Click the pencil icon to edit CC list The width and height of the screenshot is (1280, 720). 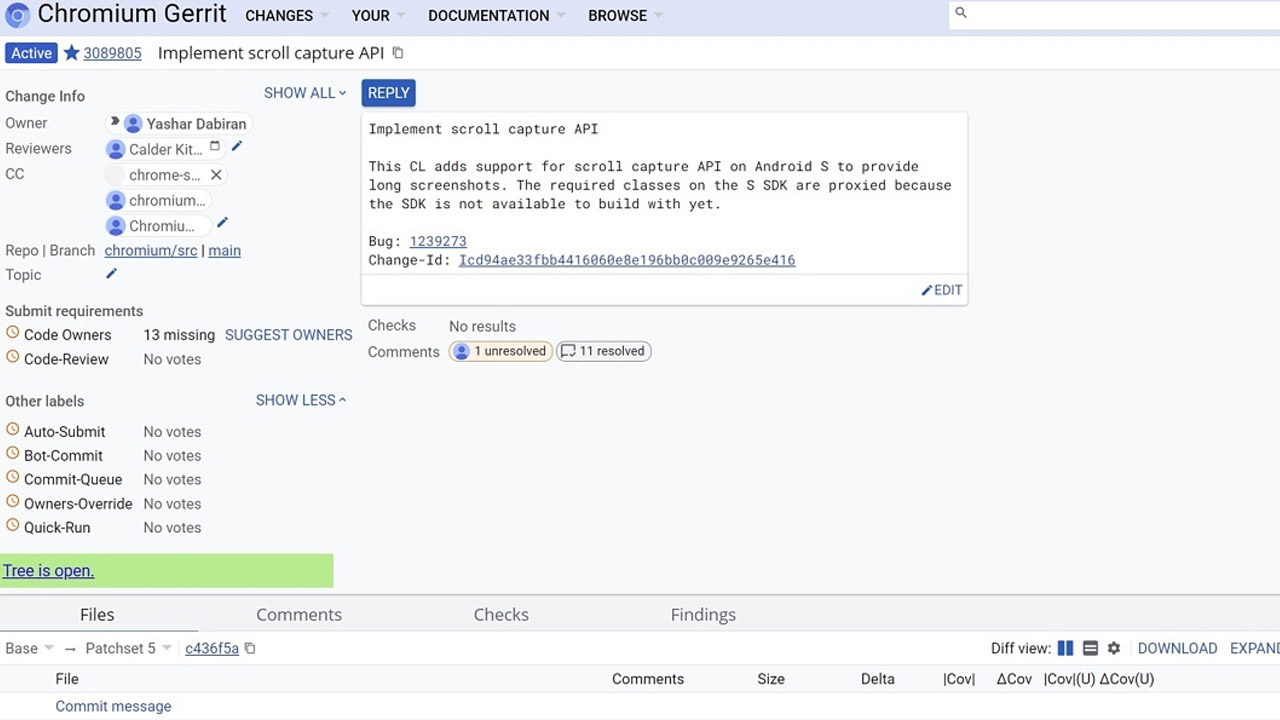(222, 222)
